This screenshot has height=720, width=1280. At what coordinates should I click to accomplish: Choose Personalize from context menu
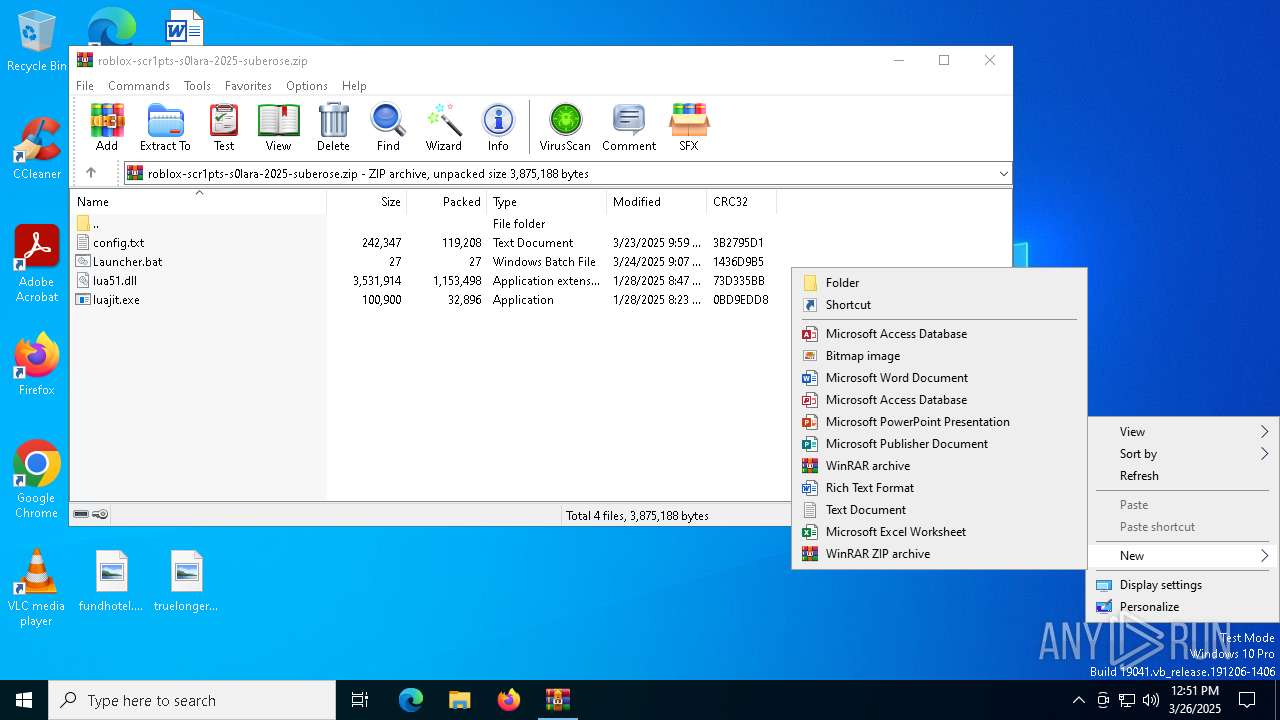click(1183, 607)
